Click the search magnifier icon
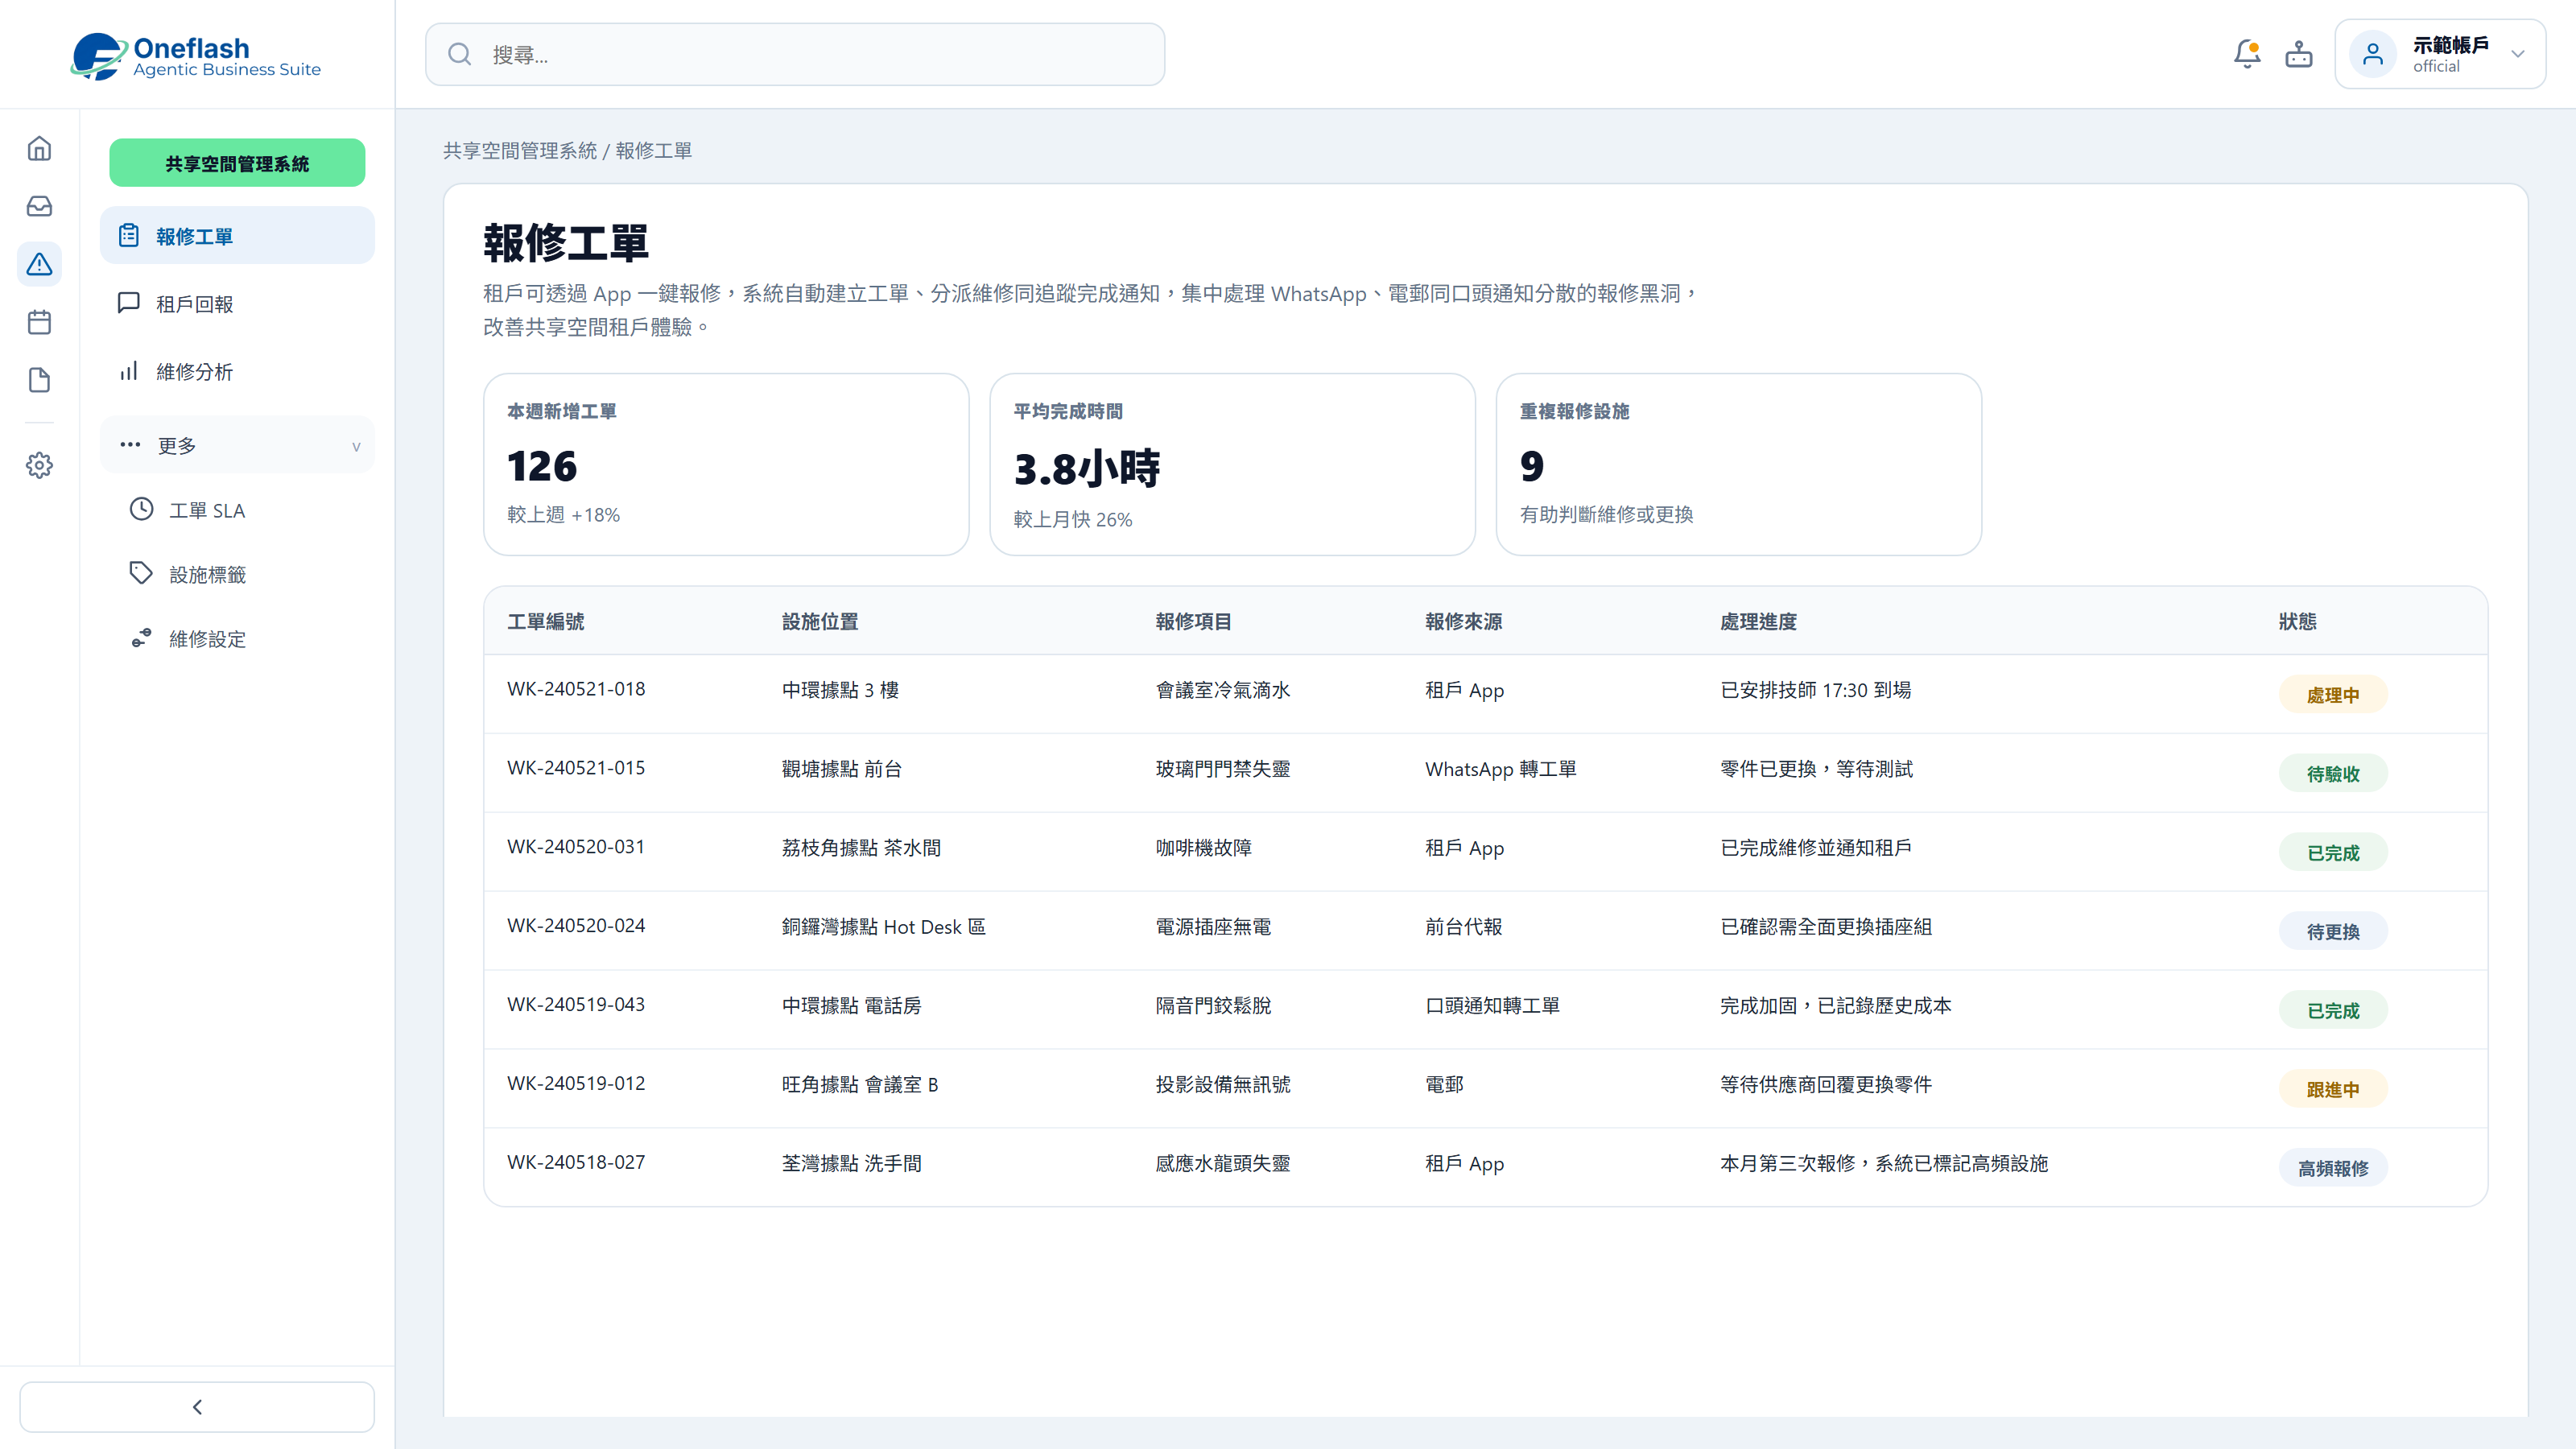 pyautogui.click(x=459, y=54)
